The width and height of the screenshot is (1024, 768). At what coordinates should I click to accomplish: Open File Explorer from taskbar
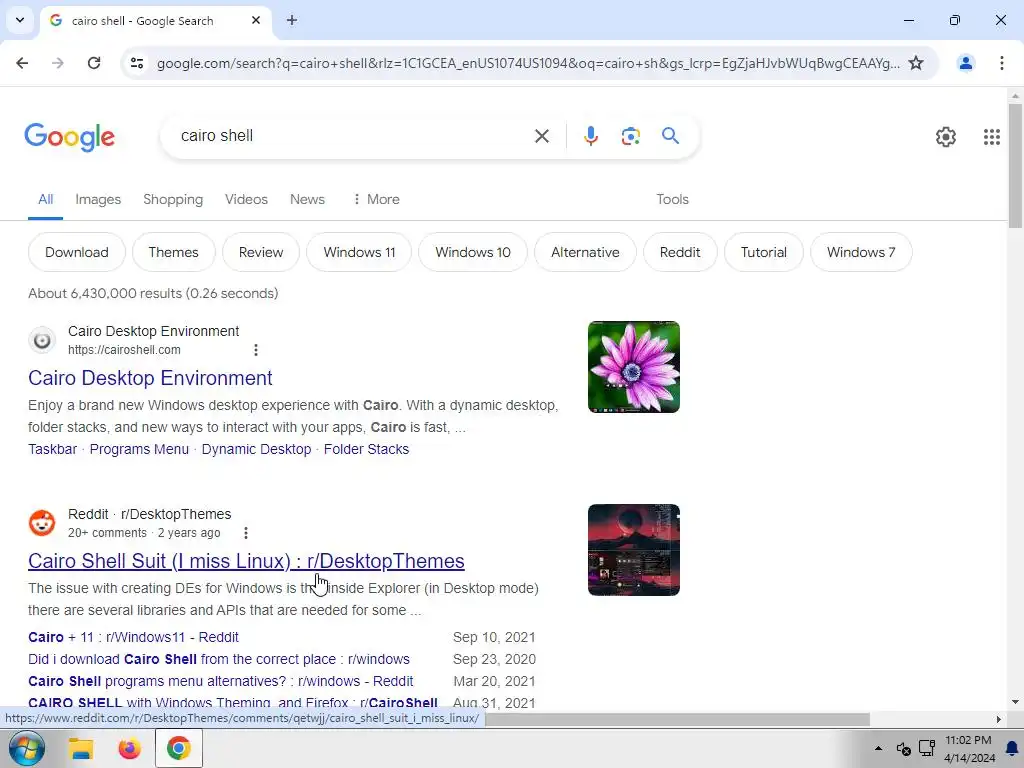click(81, 748)
